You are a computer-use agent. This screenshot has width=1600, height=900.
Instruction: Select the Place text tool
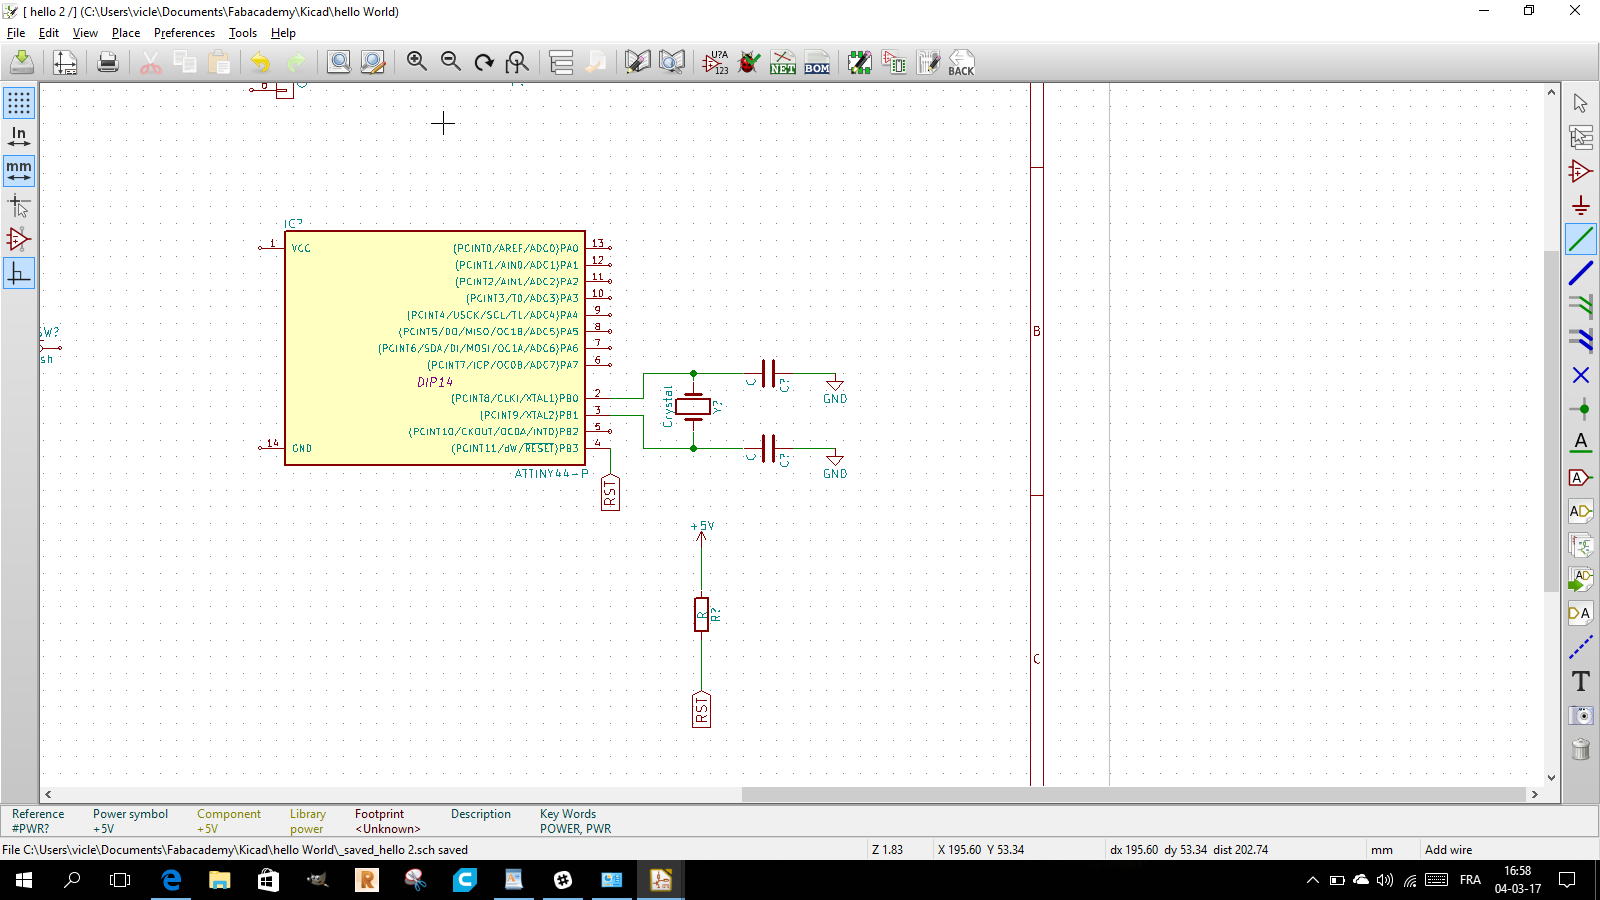[x=1581, y=681]
